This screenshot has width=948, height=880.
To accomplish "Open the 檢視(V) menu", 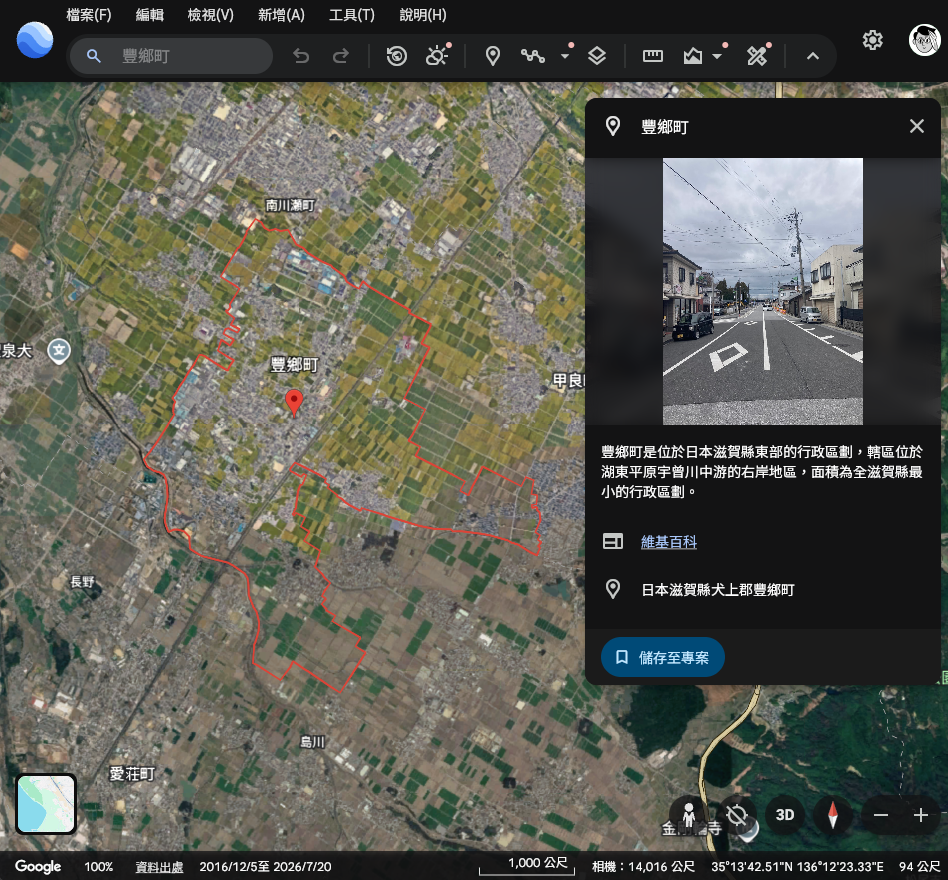I will click(x=210, y=15).
